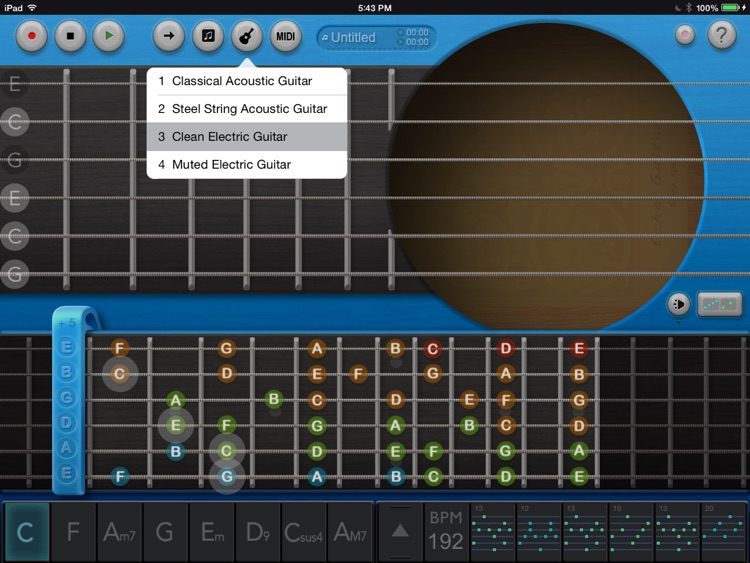Select Muted Electric Guitar option

[x=247, y=165]
